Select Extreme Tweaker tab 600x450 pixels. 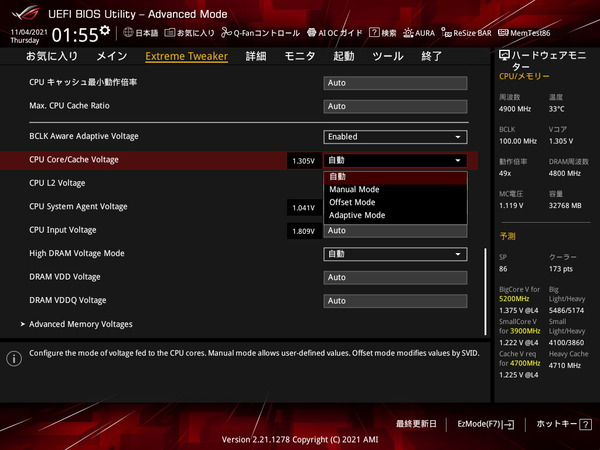point(186,56)
